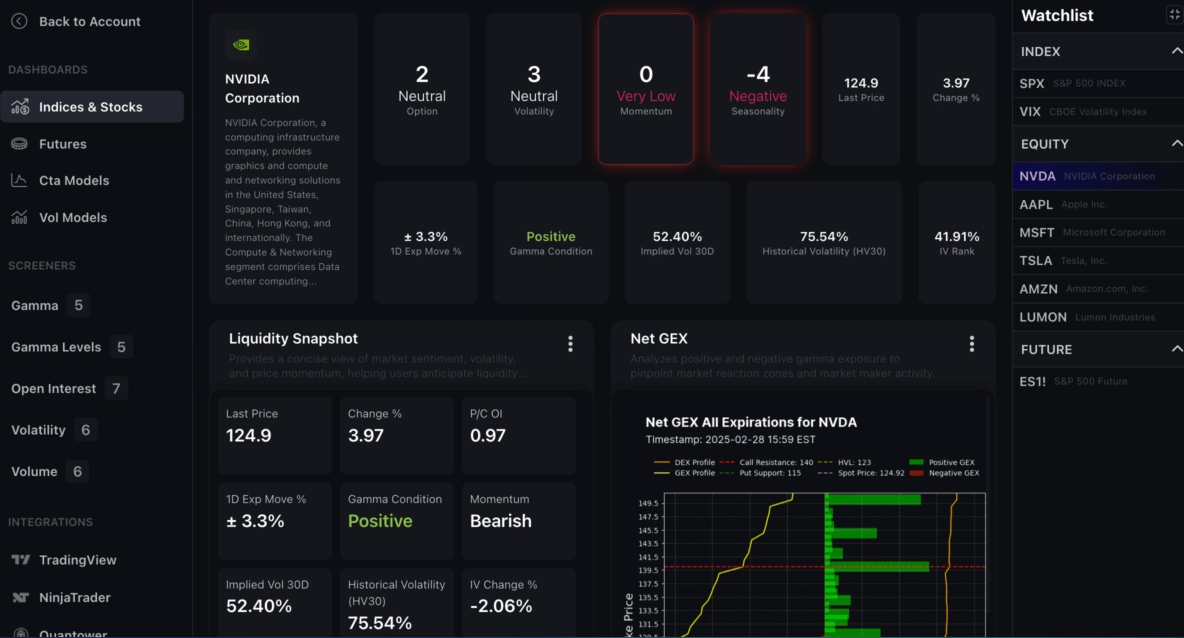This screenshot has width=1184, height=638.
Task: Click the IV Change % -2.06% tile
Action: point(519,603)
